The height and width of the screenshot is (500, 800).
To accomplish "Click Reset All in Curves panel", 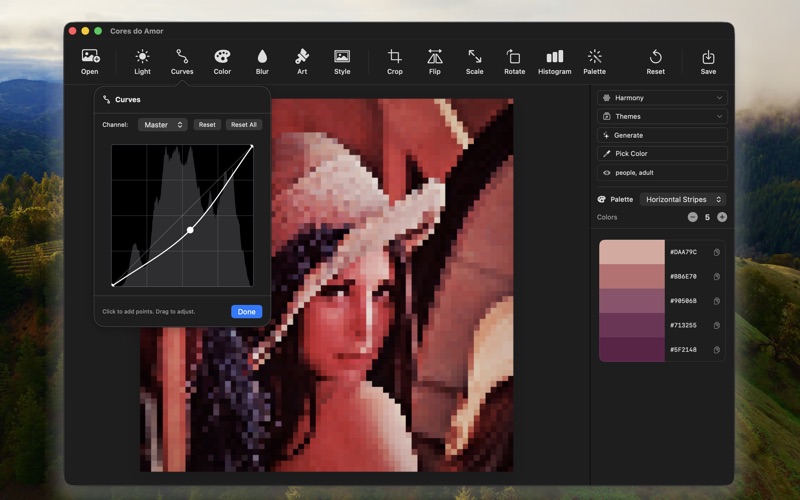I will tap(244, 124).
